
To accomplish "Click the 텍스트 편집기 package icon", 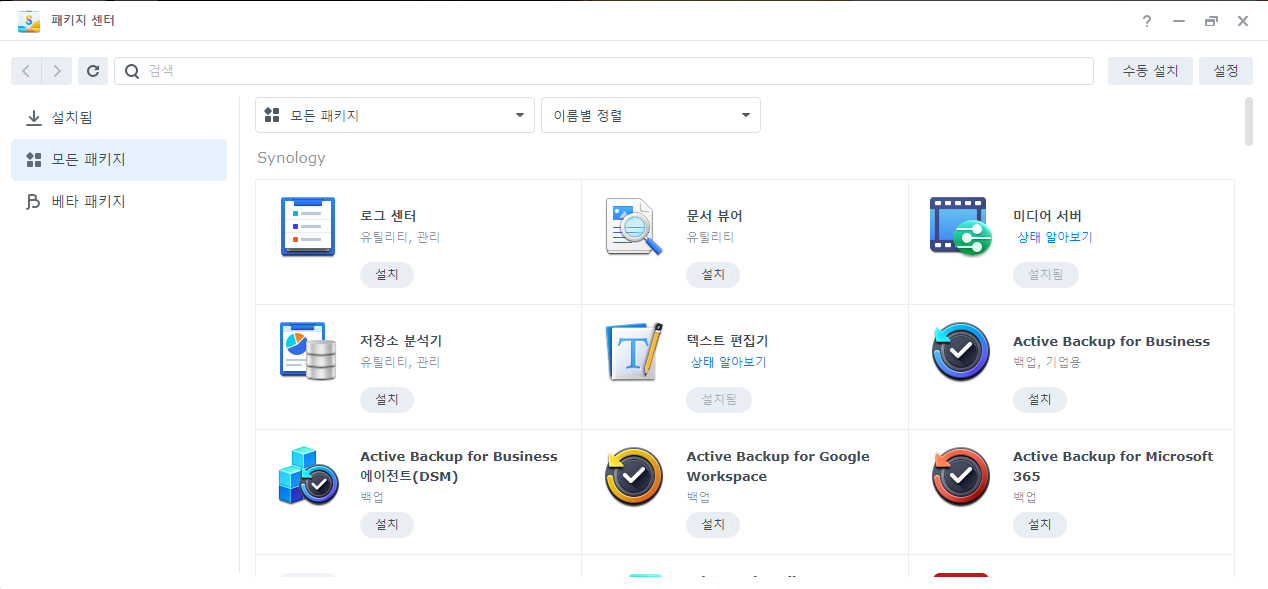I will click(635, 351).
